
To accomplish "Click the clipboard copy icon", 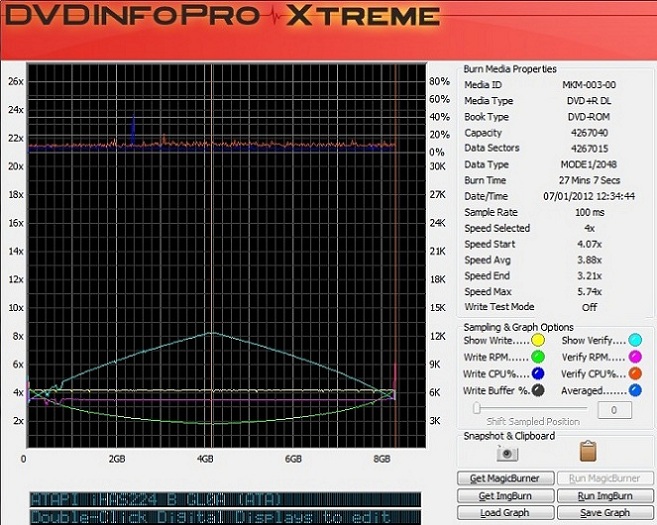I will 588,451.
